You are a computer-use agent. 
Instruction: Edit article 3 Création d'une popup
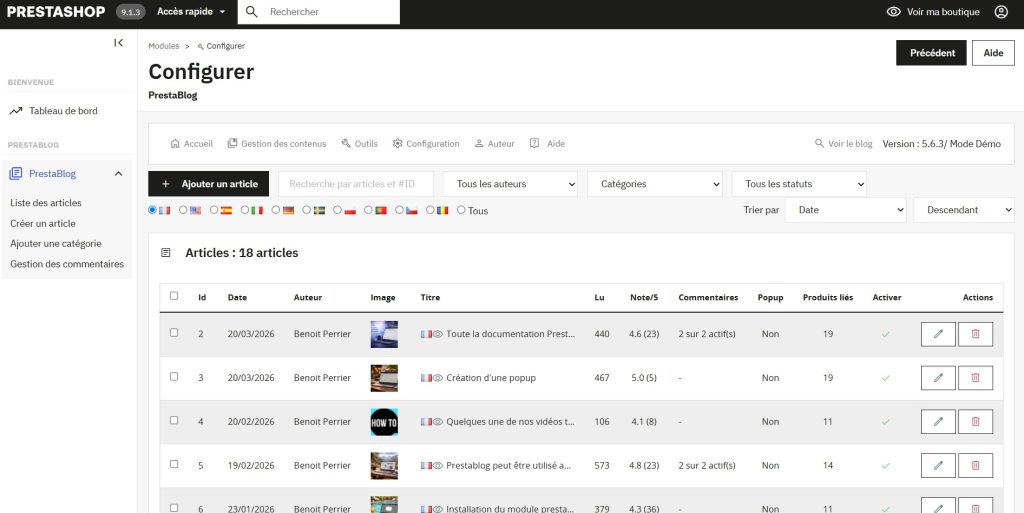click(938, 378)
